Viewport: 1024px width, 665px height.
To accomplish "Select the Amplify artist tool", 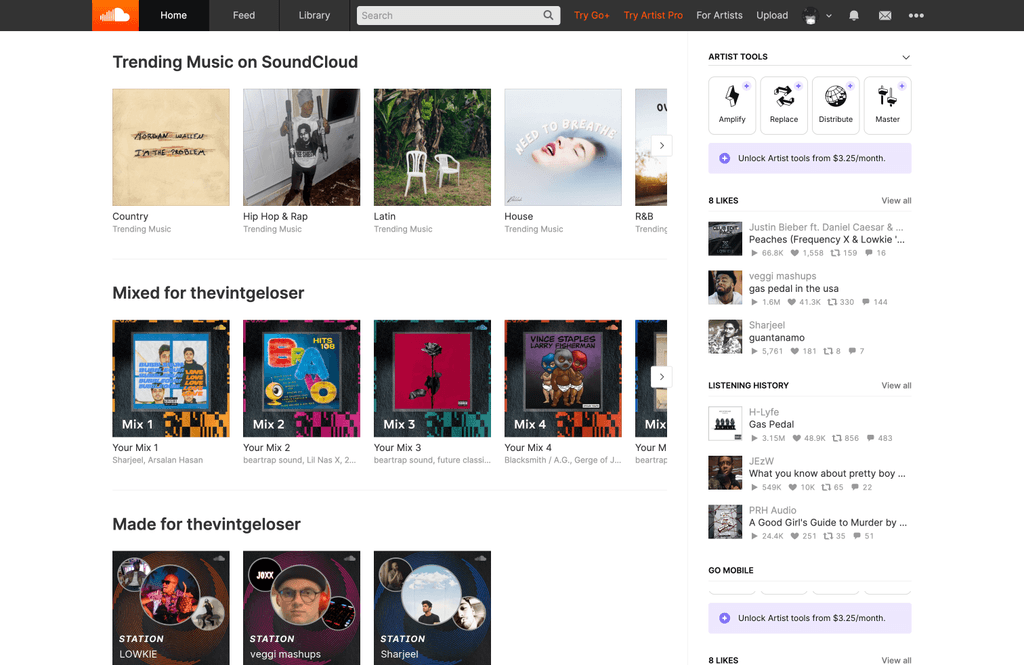I will point(732,105).
